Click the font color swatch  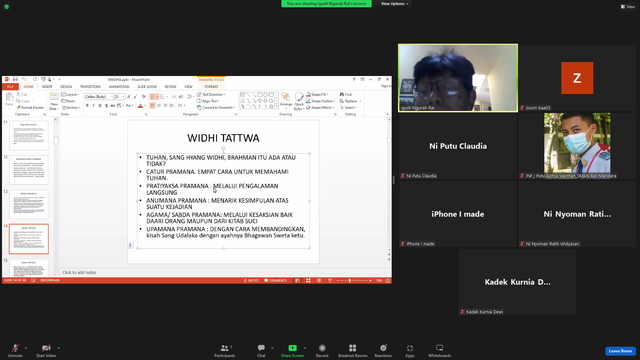tap(140, 106)
